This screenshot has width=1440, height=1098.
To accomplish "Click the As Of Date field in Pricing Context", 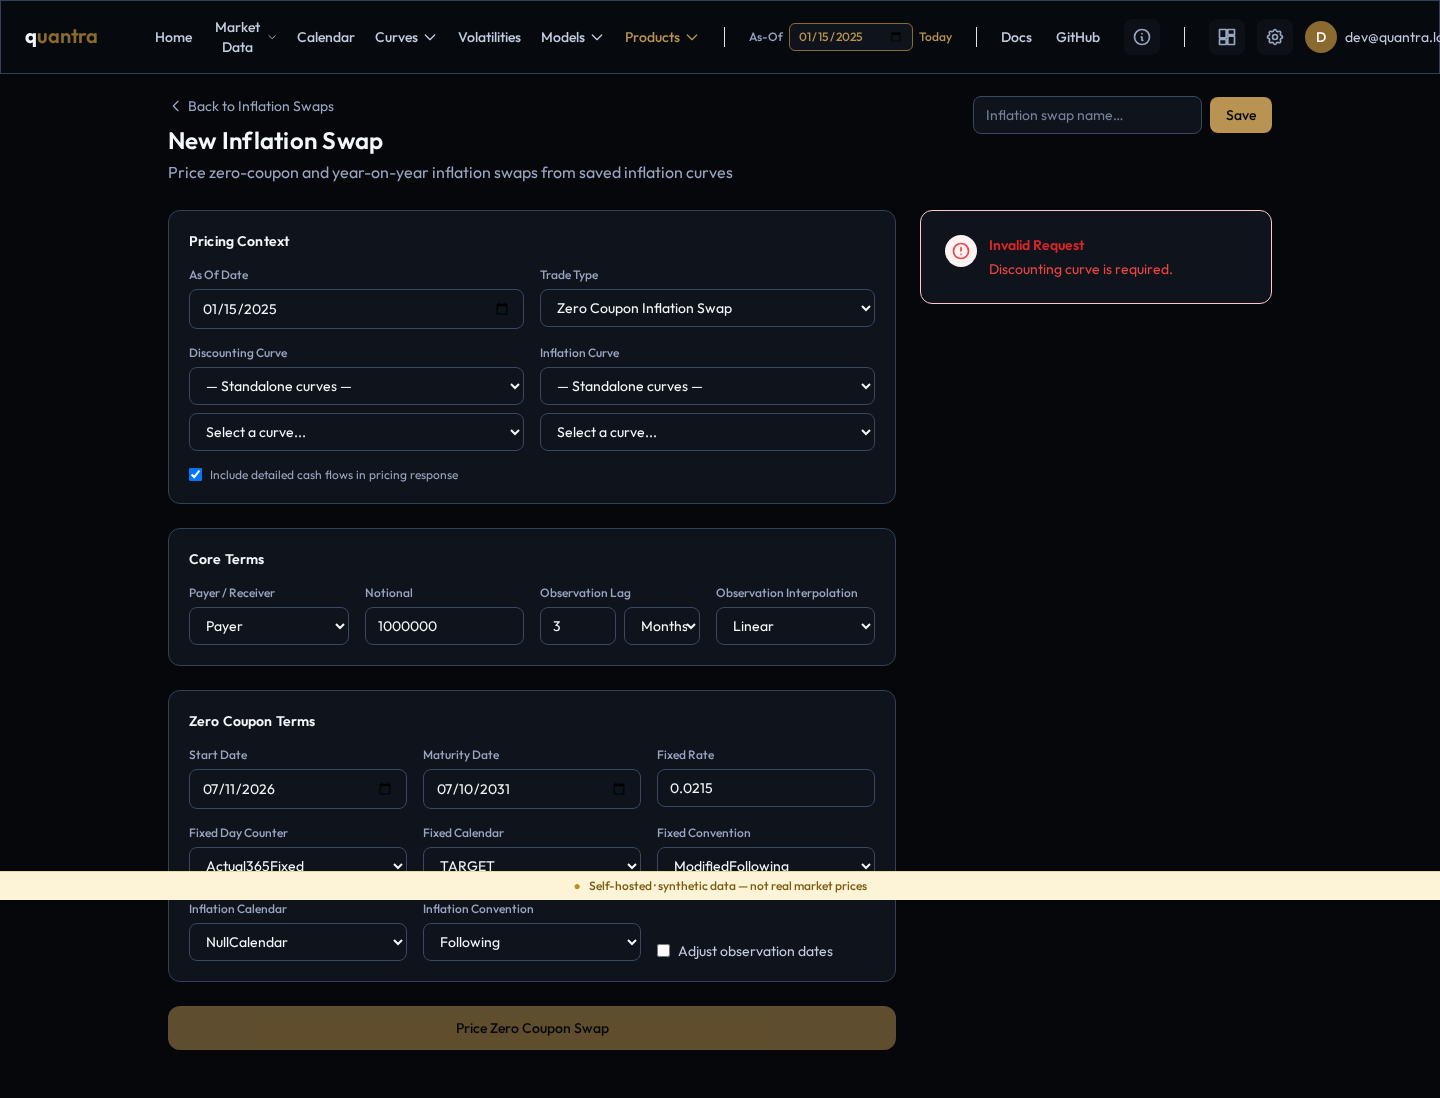I will [356, 309].
